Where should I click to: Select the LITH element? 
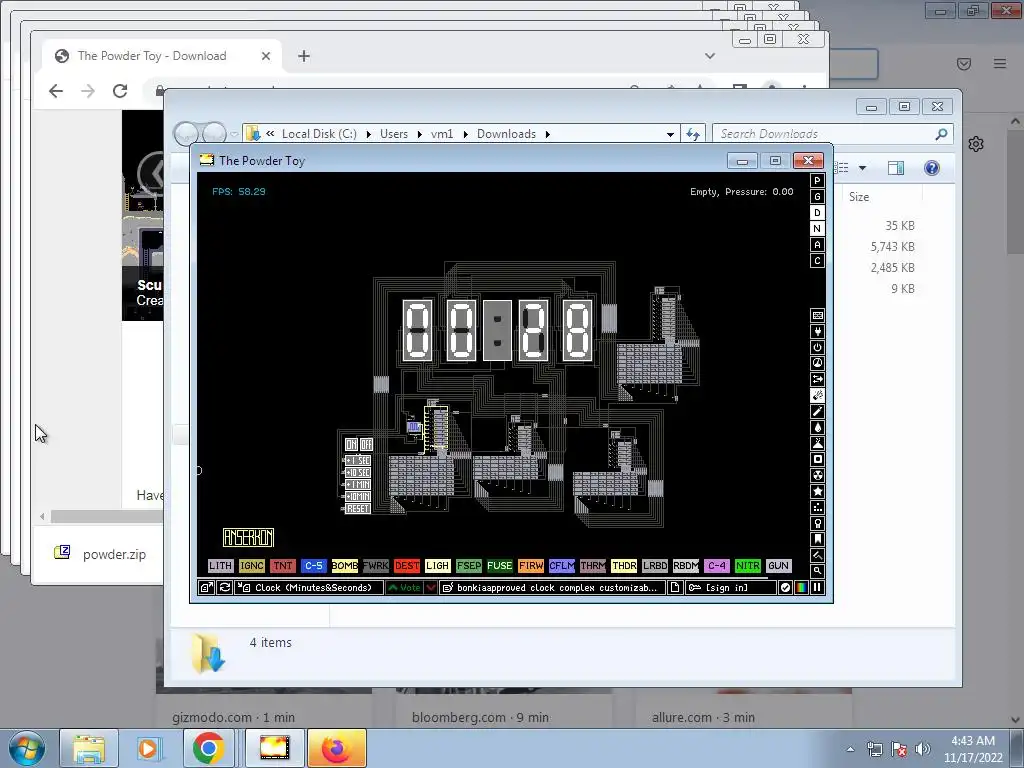click(x=220, y=566)
